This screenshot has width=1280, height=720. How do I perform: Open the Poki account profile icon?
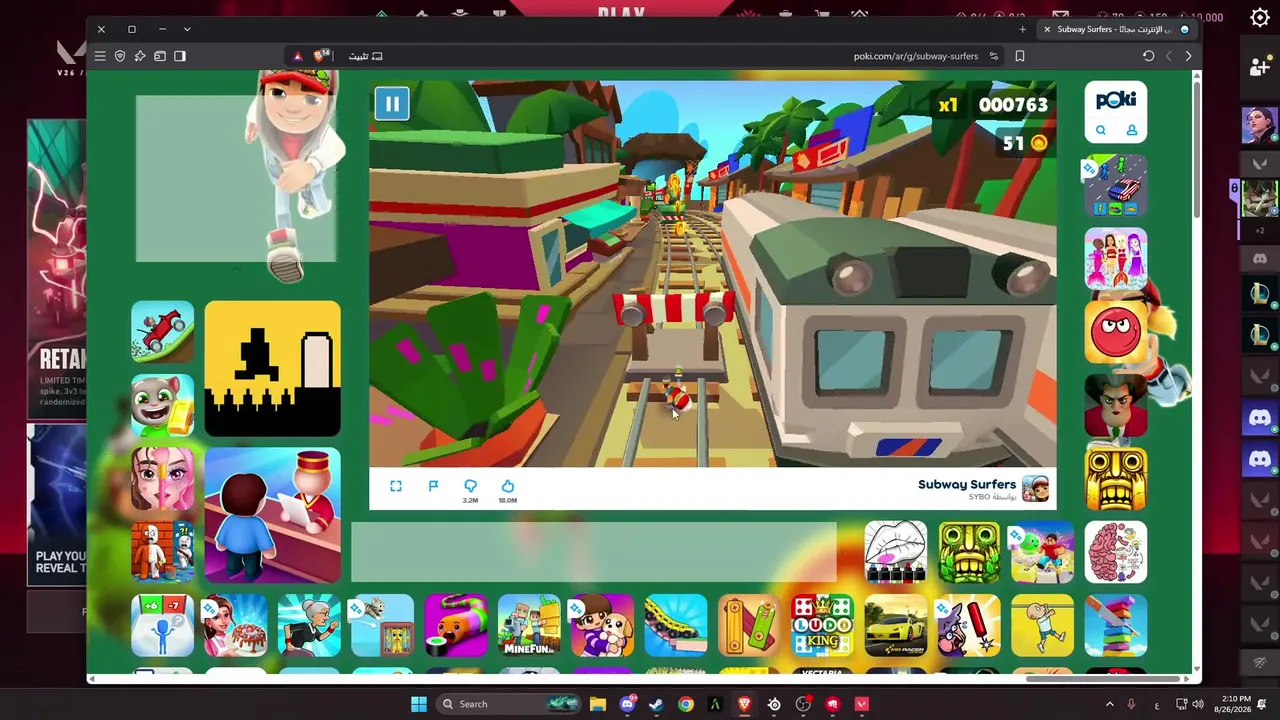click(1132, 130)
